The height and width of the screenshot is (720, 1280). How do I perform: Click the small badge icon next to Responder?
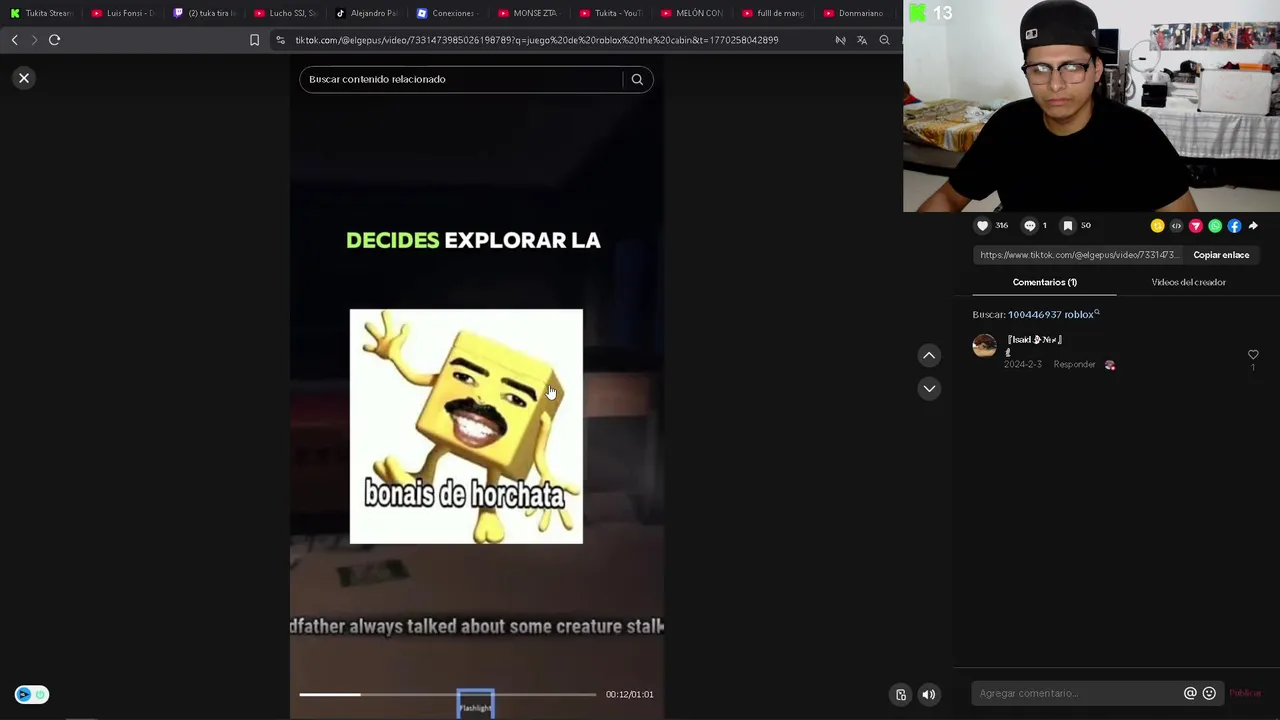[1110, 365]
